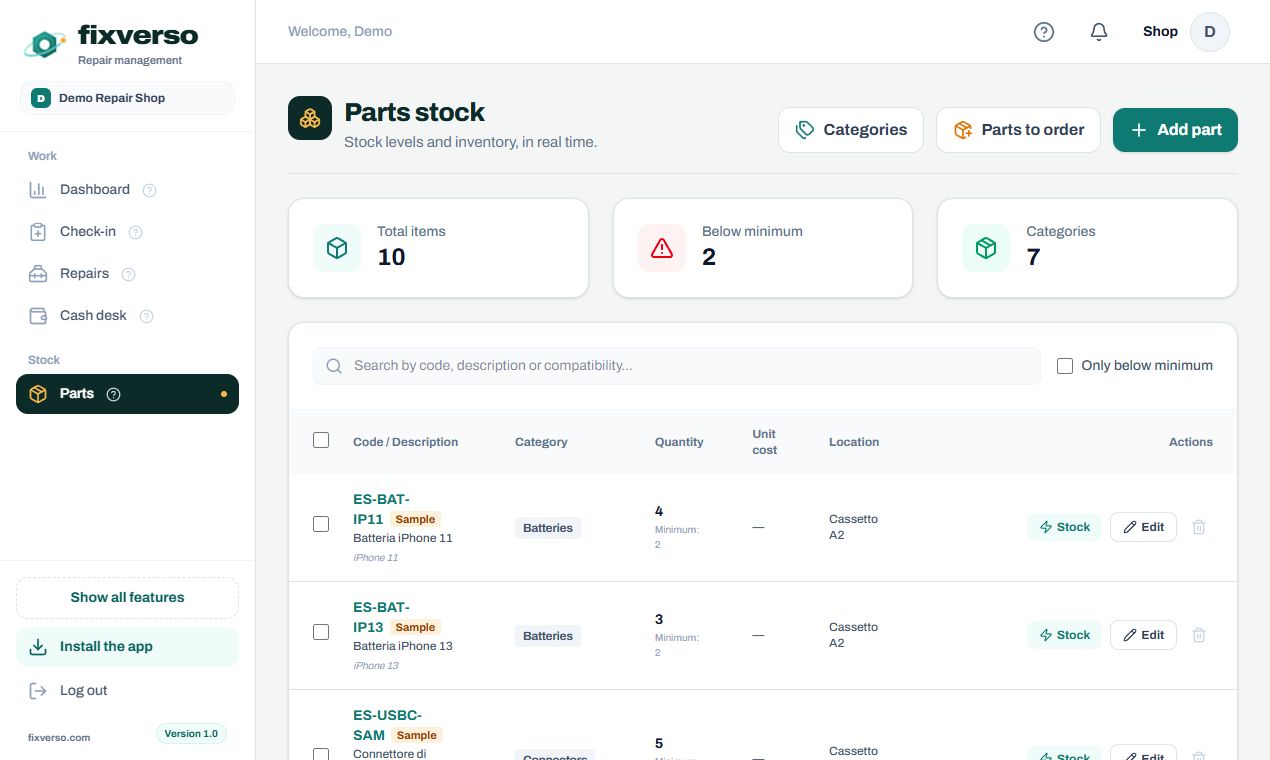Open Parts to order

[1018, 130]
